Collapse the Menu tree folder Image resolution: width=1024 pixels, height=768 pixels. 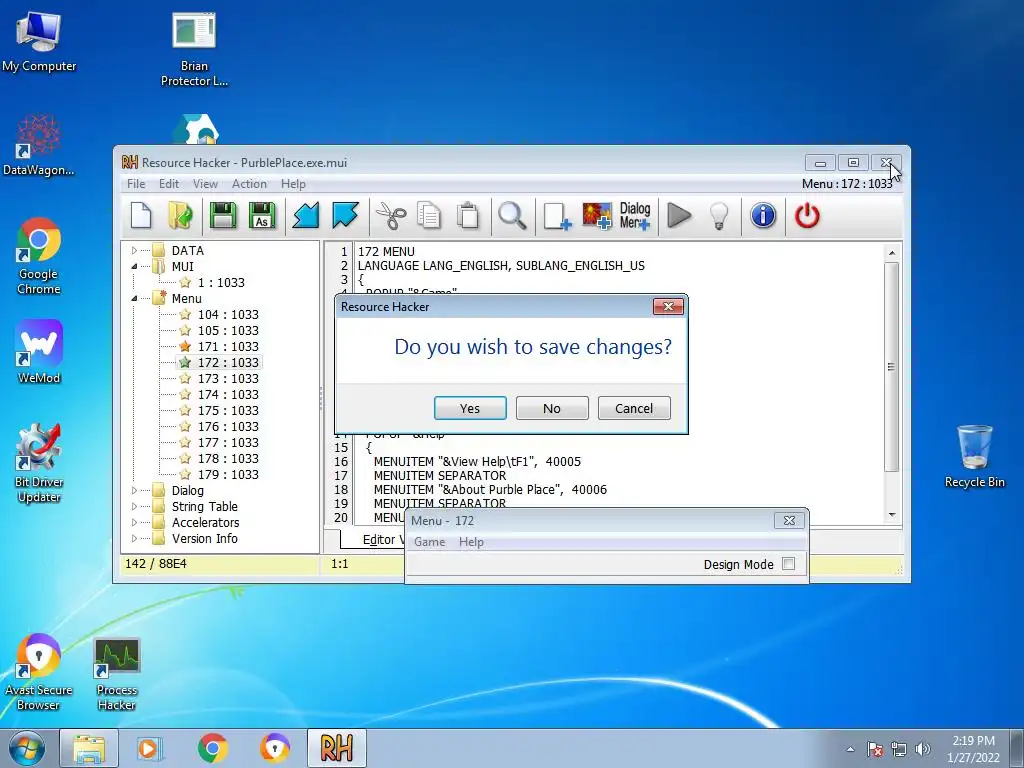(134, 298)
